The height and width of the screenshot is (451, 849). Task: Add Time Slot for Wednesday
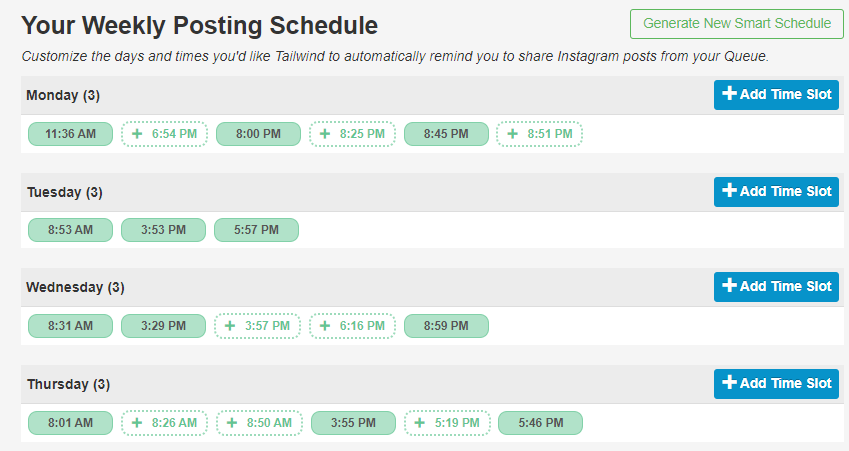click(x=776, y=287)
